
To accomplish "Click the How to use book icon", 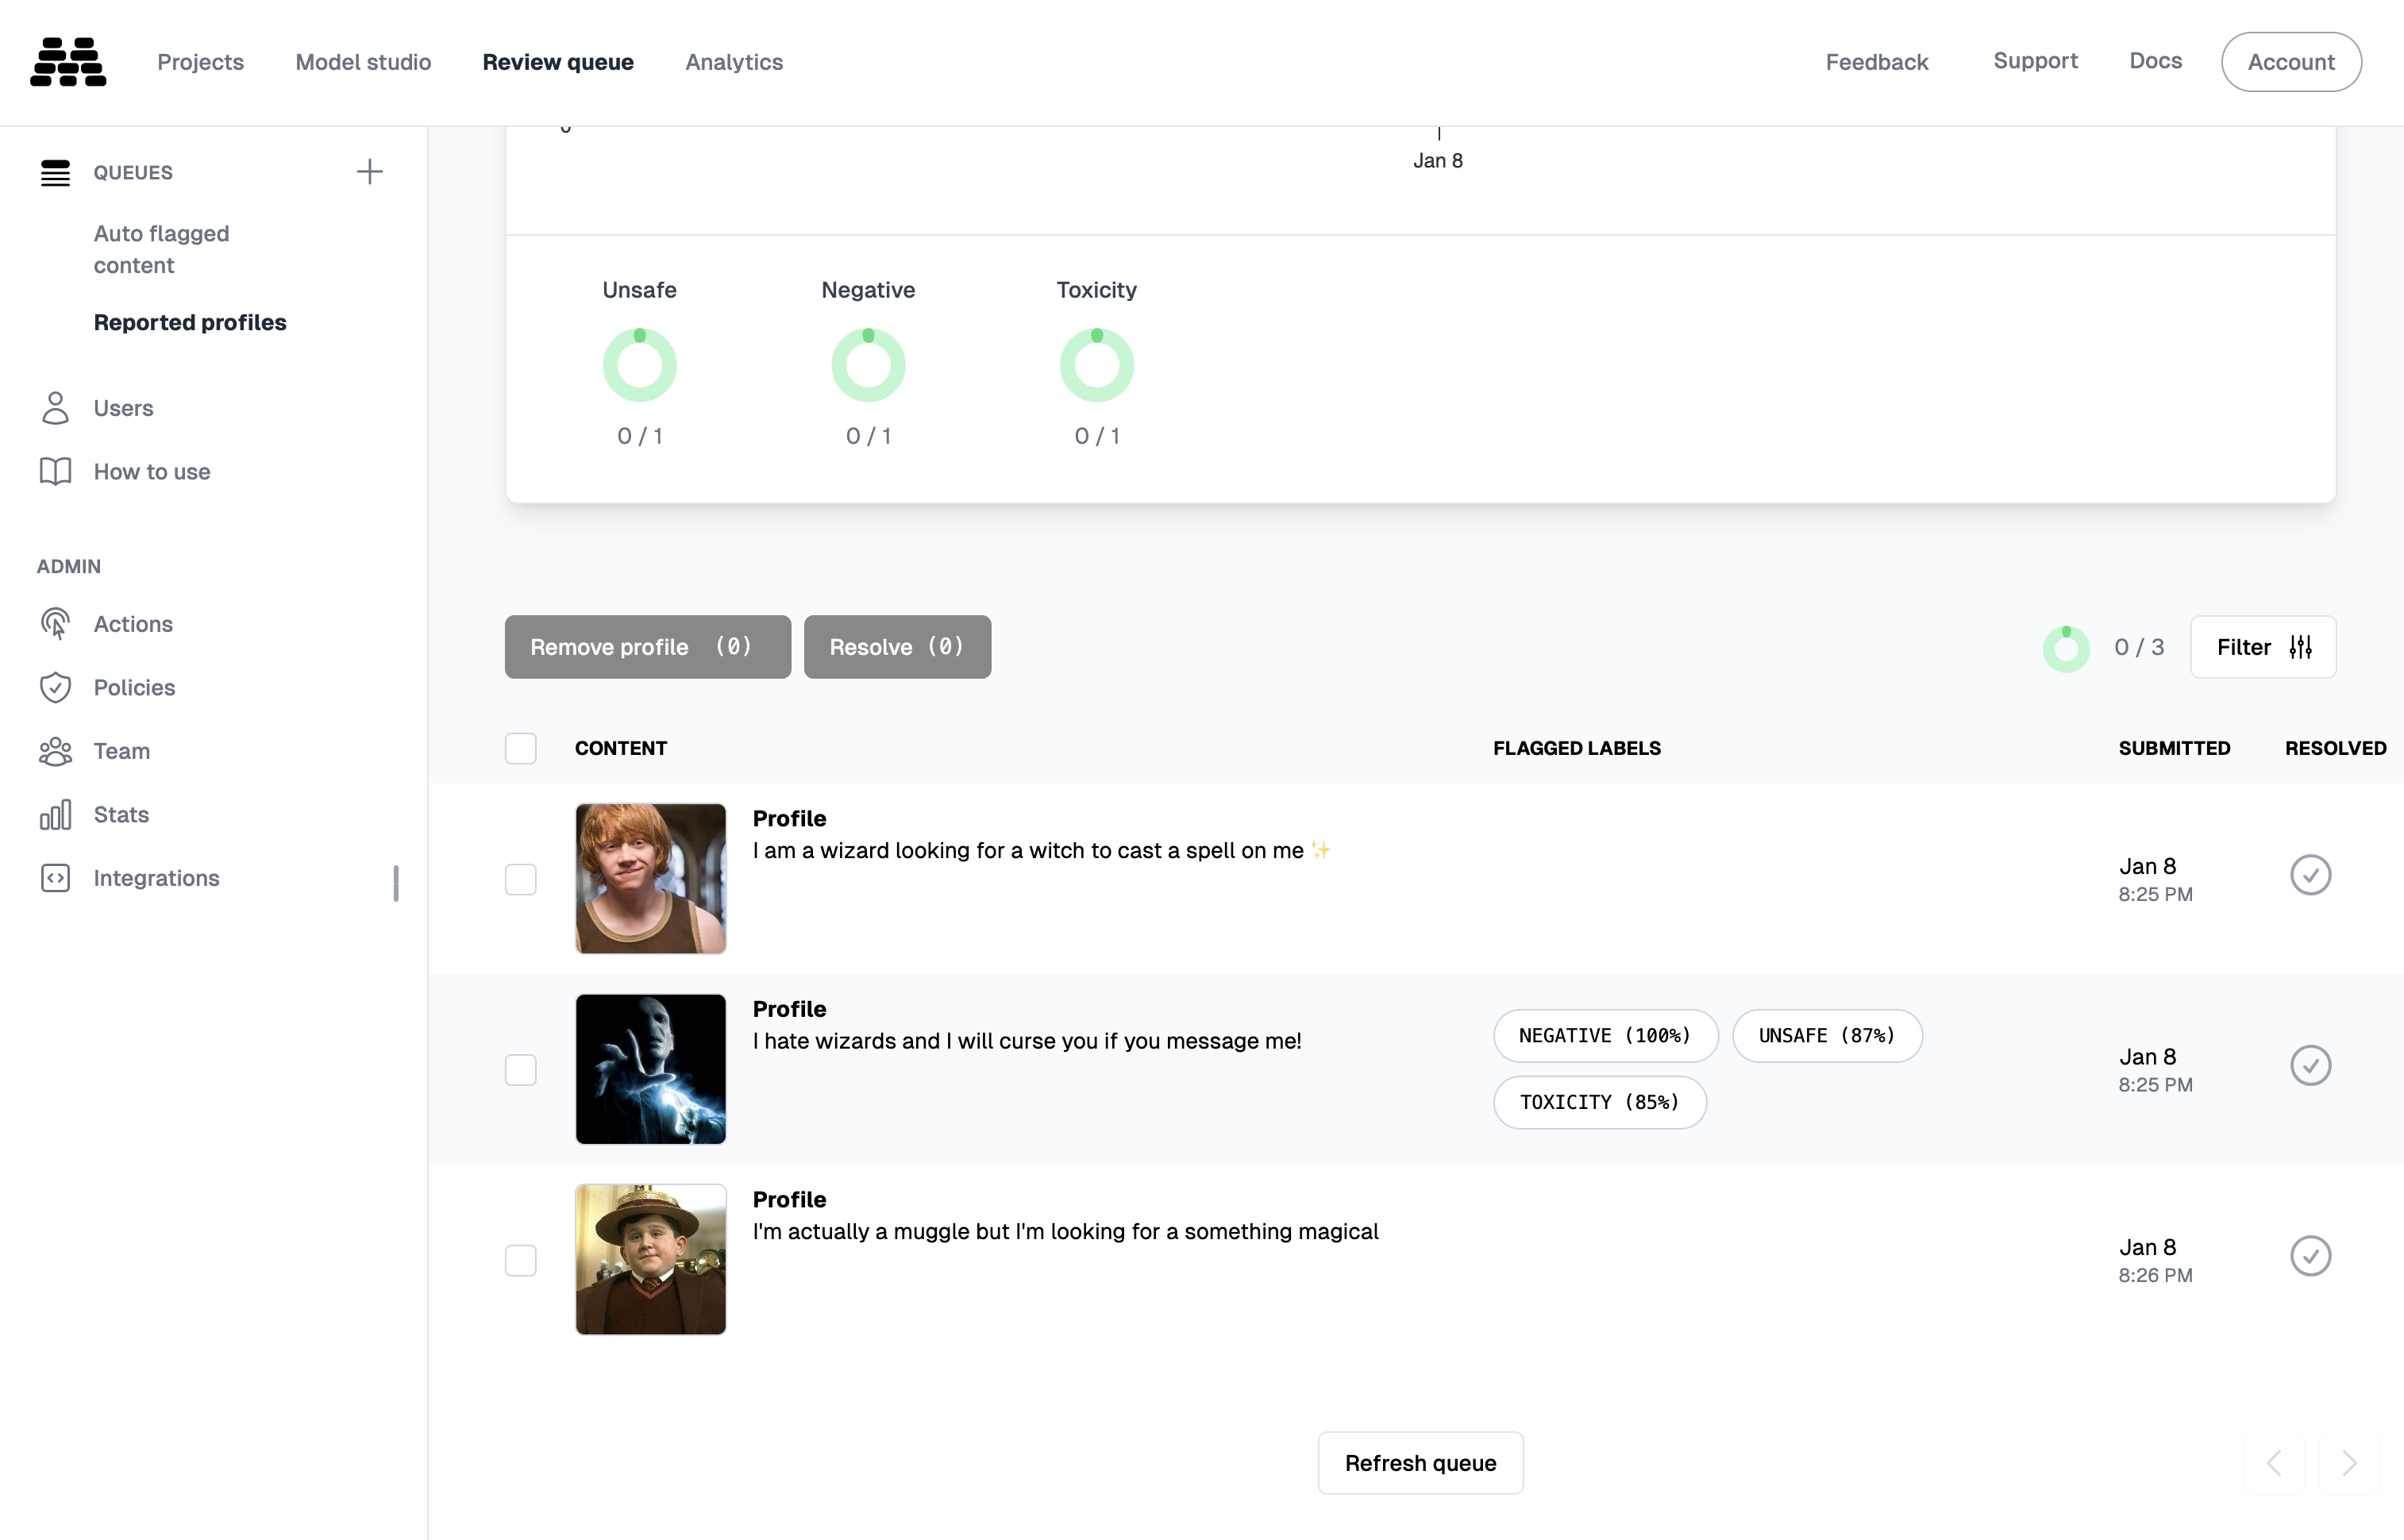I will tap(55, 471).
